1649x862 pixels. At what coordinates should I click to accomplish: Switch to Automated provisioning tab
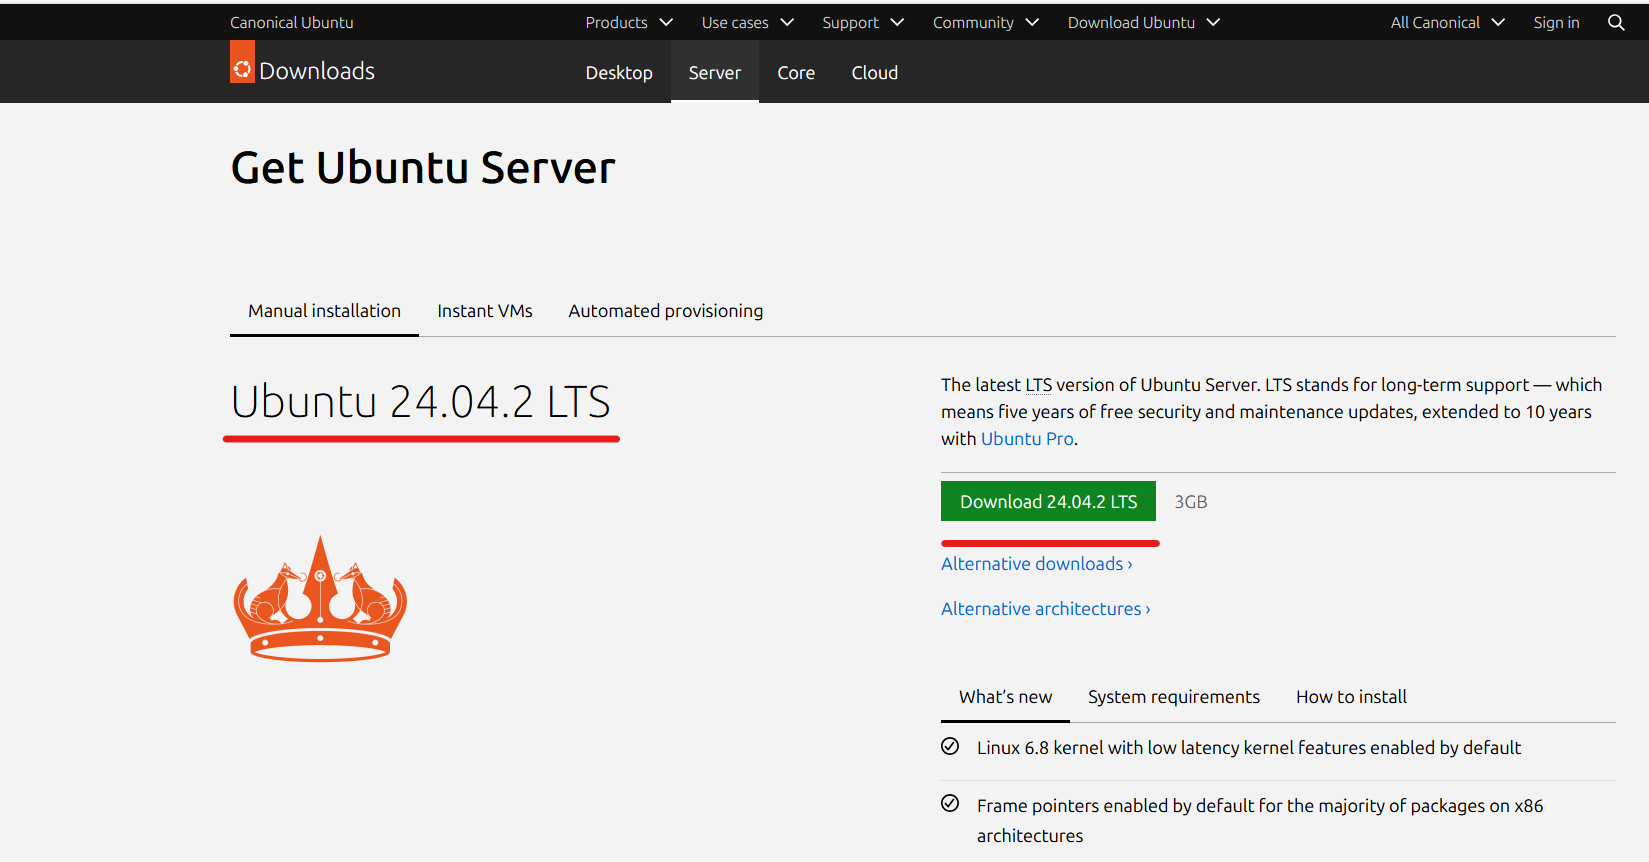[x=666, y=311]
